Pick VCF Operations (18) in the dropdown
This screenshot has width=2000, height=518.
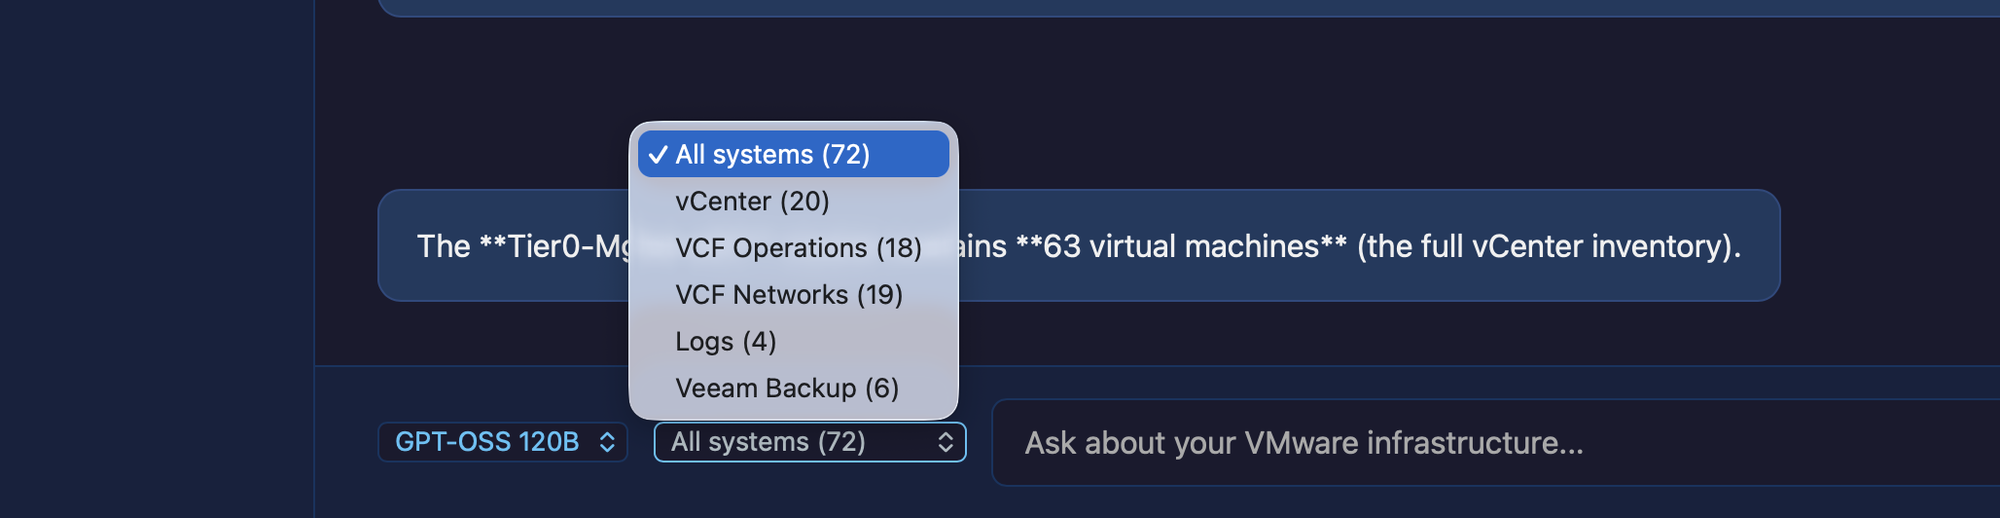coord(793,248)
